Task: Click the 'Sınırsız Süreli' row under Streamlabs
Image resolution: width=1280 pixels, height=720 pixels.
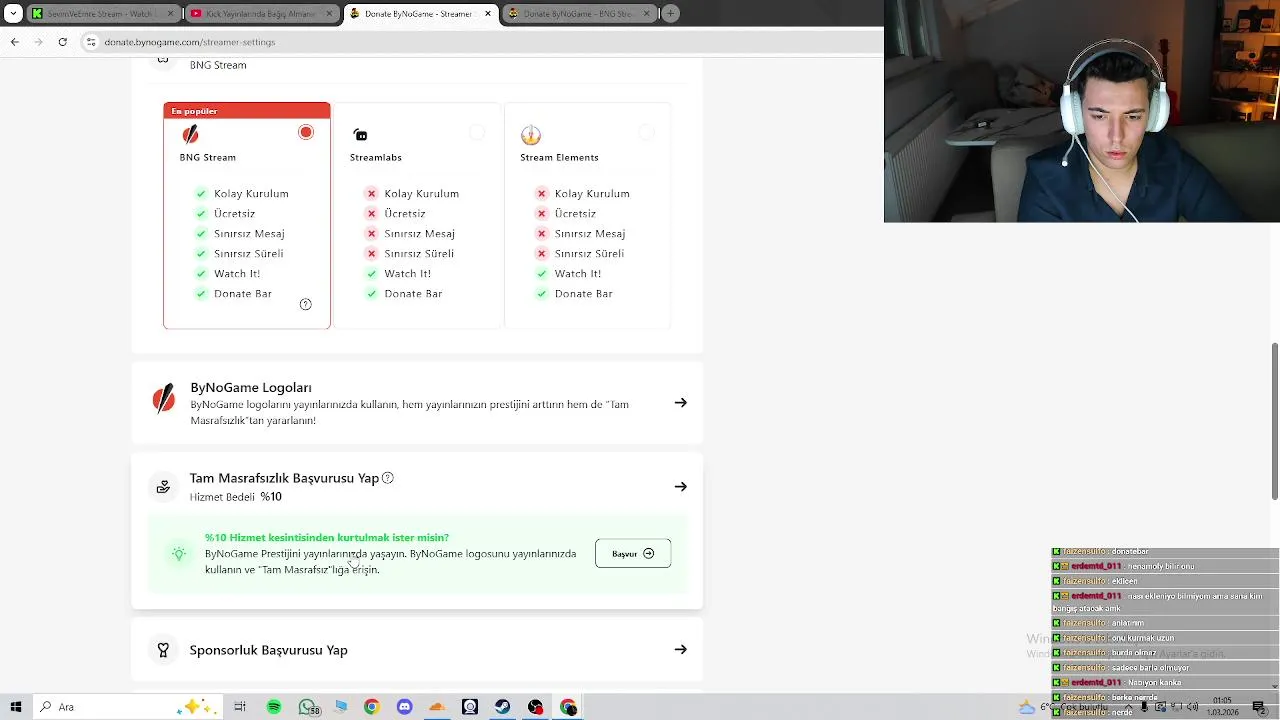Action: coord(411,254)
